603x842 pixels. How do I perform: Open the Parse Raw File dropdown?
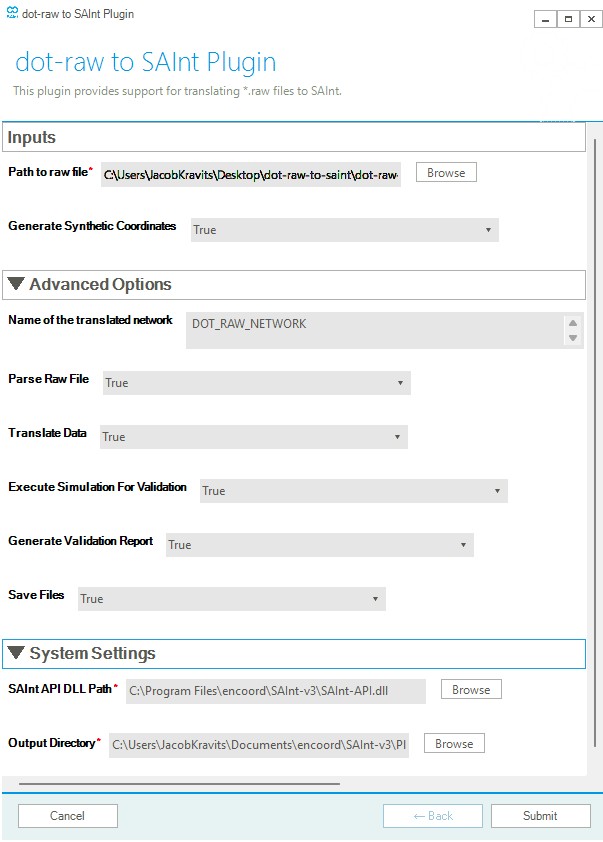click(257, 383)
